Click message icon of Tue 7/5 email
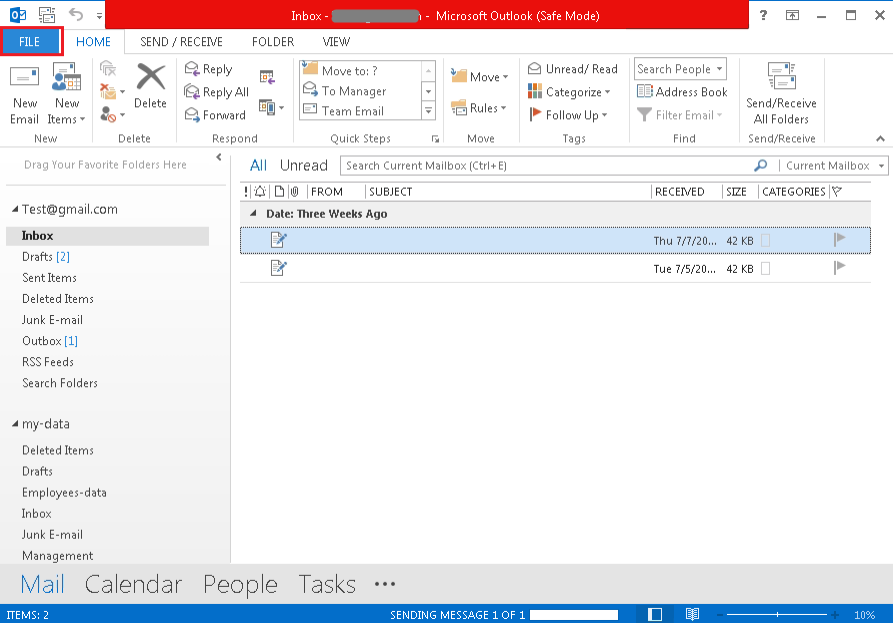 tap(278, 268)
